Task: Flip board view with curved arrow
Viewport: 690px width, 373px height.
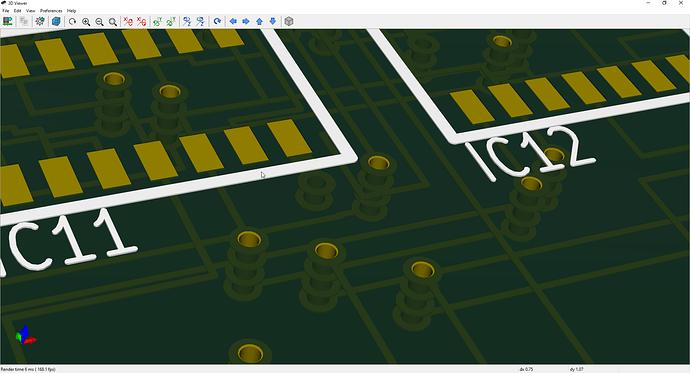Action: coord(217,21)
